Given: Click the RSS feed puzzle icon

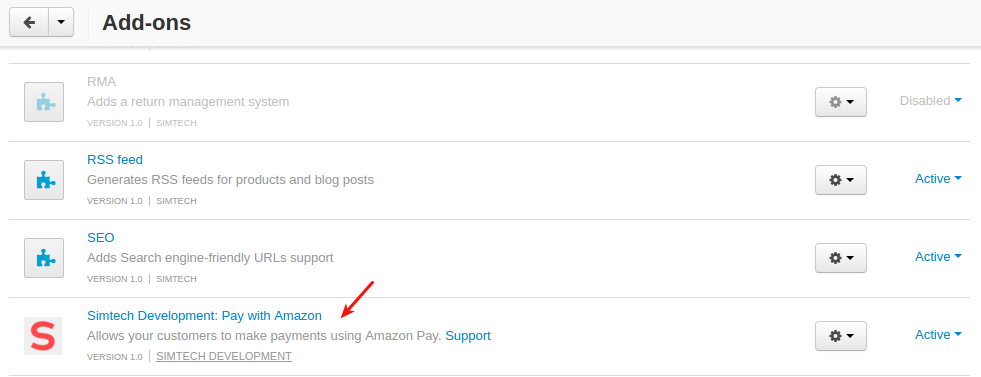Looking at the screenshot, I should point(44,180).
